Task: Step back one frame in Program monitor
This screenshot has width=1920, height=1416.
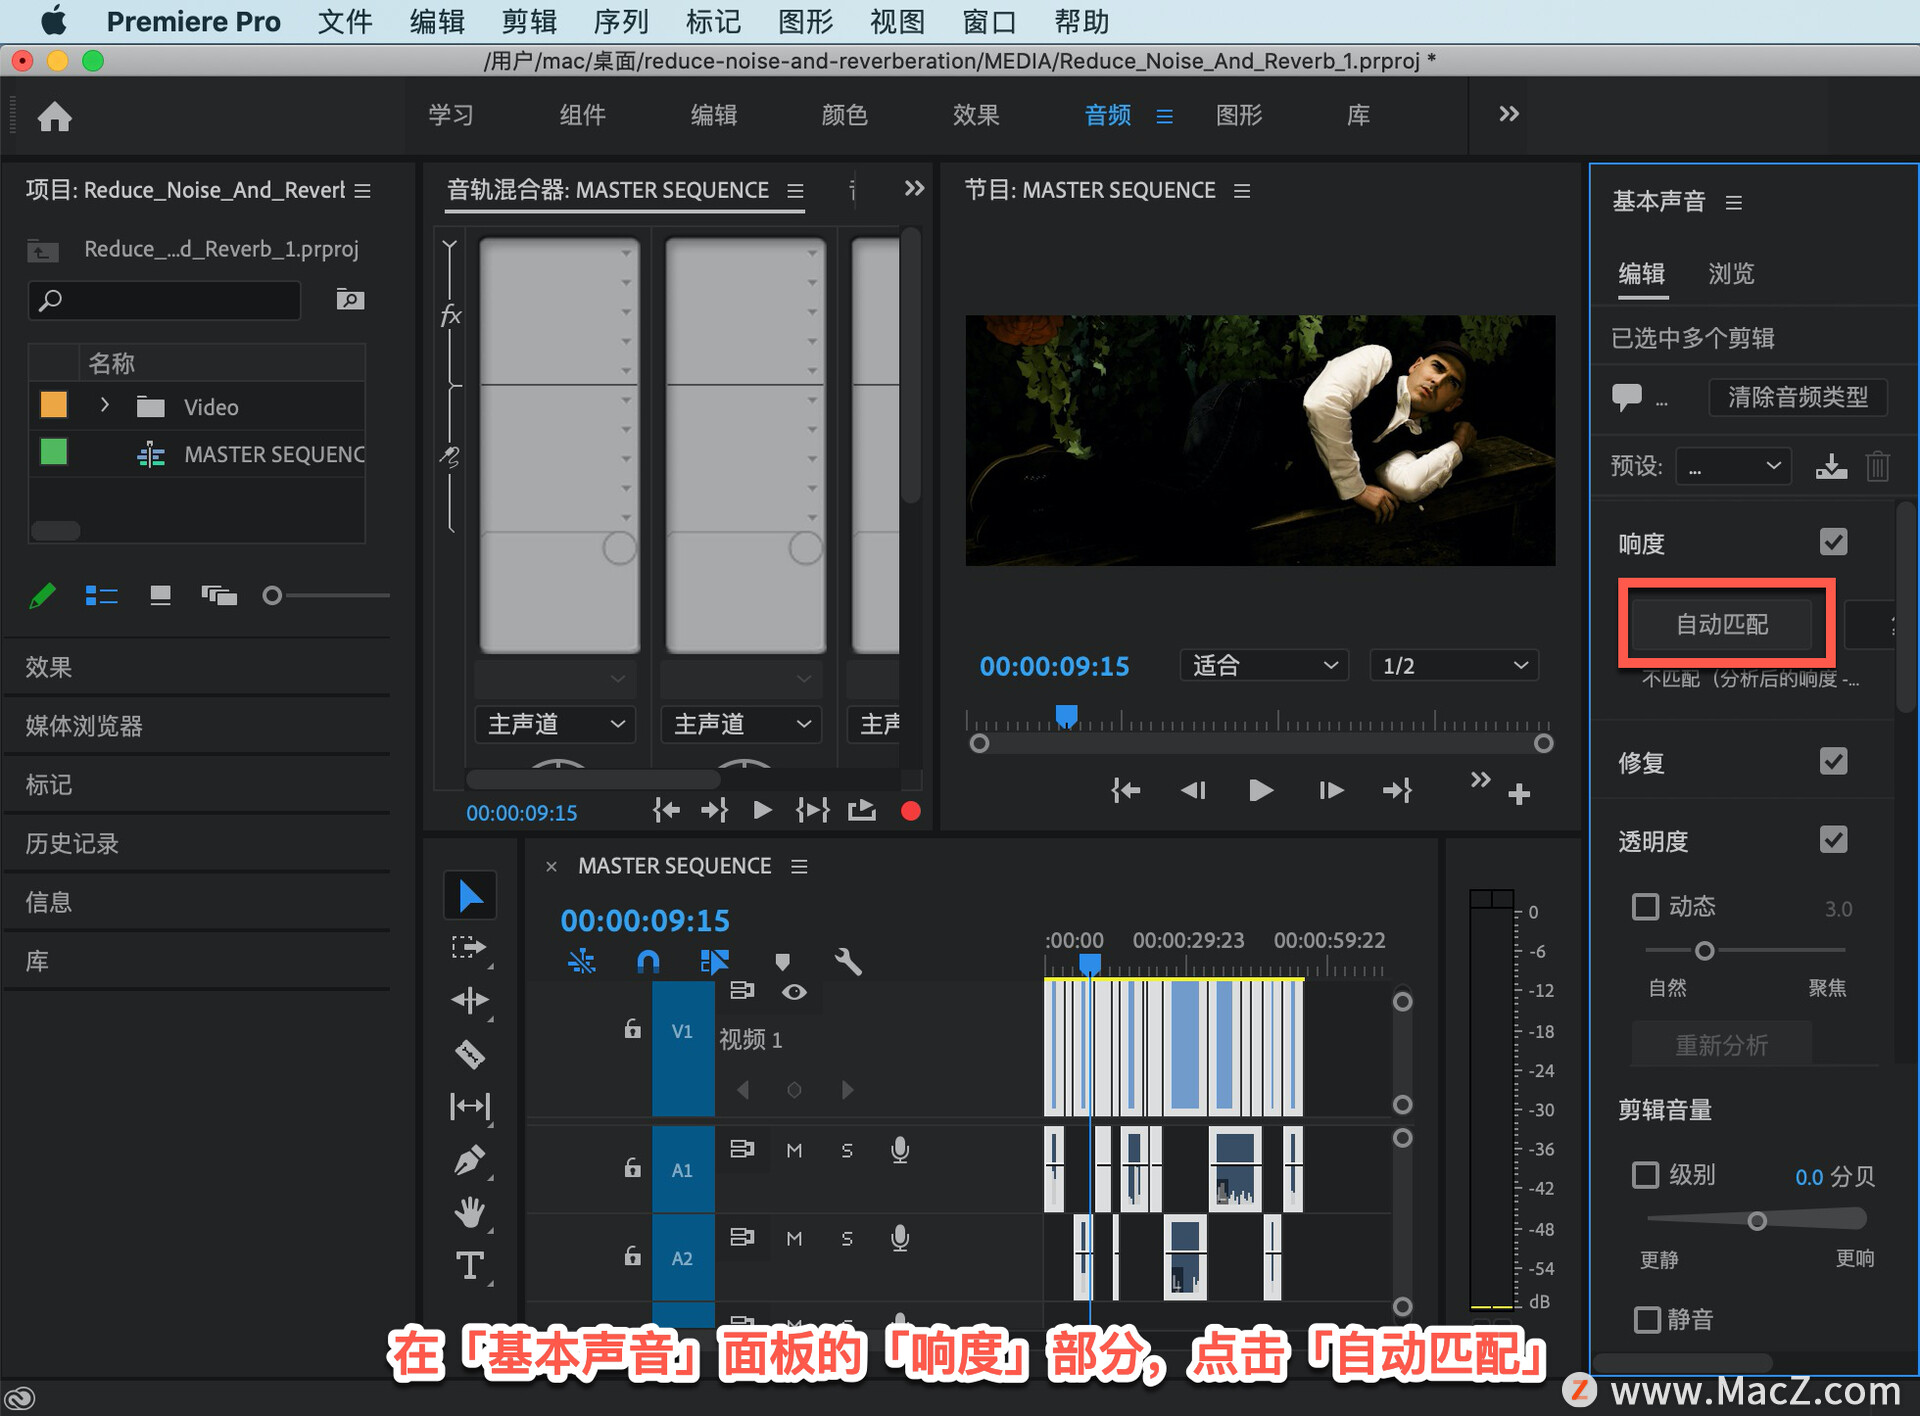Action: pos(1193,790)
